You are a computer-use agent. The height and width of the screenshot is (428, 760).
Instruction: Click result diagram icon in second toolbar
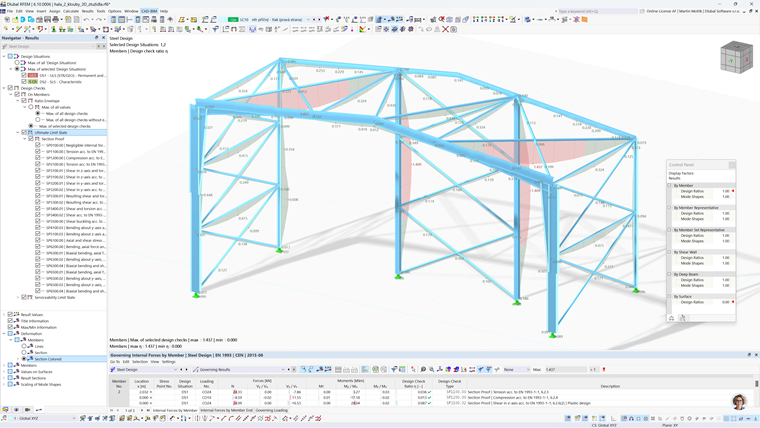click(x=253, y=30)
